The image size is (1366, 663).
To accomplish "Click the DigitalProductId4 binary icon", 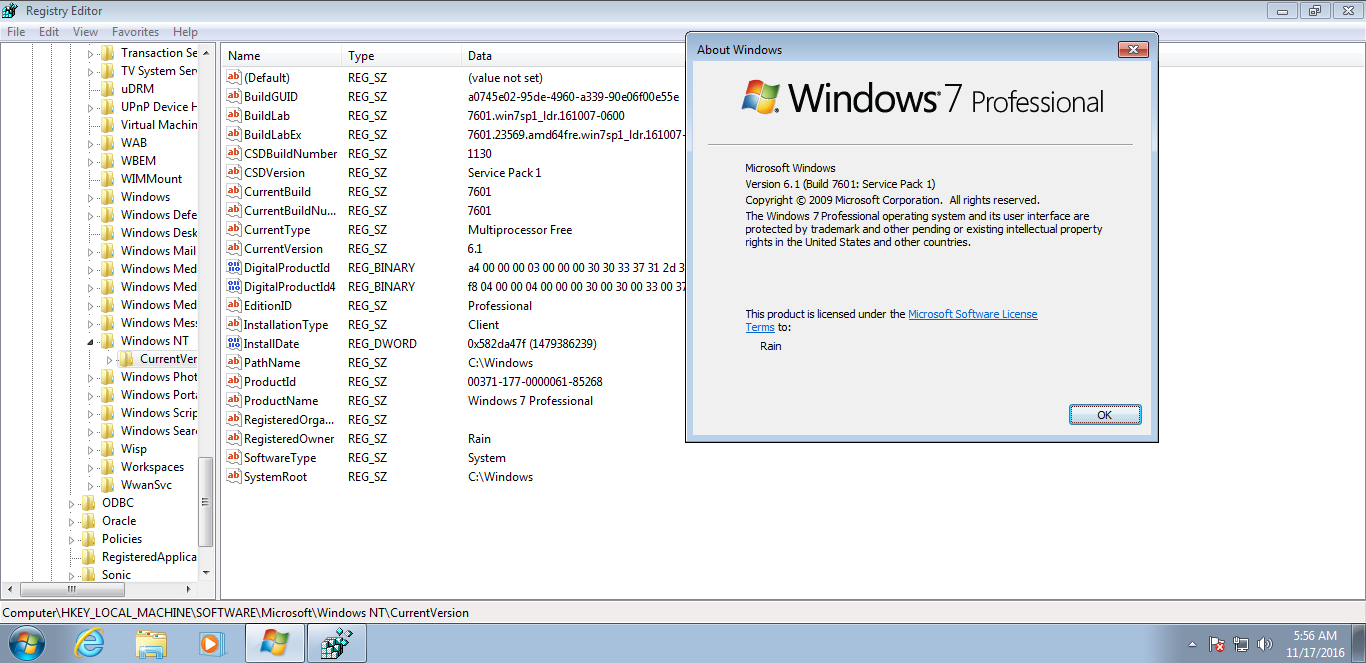I will click(x=234, y=287).
